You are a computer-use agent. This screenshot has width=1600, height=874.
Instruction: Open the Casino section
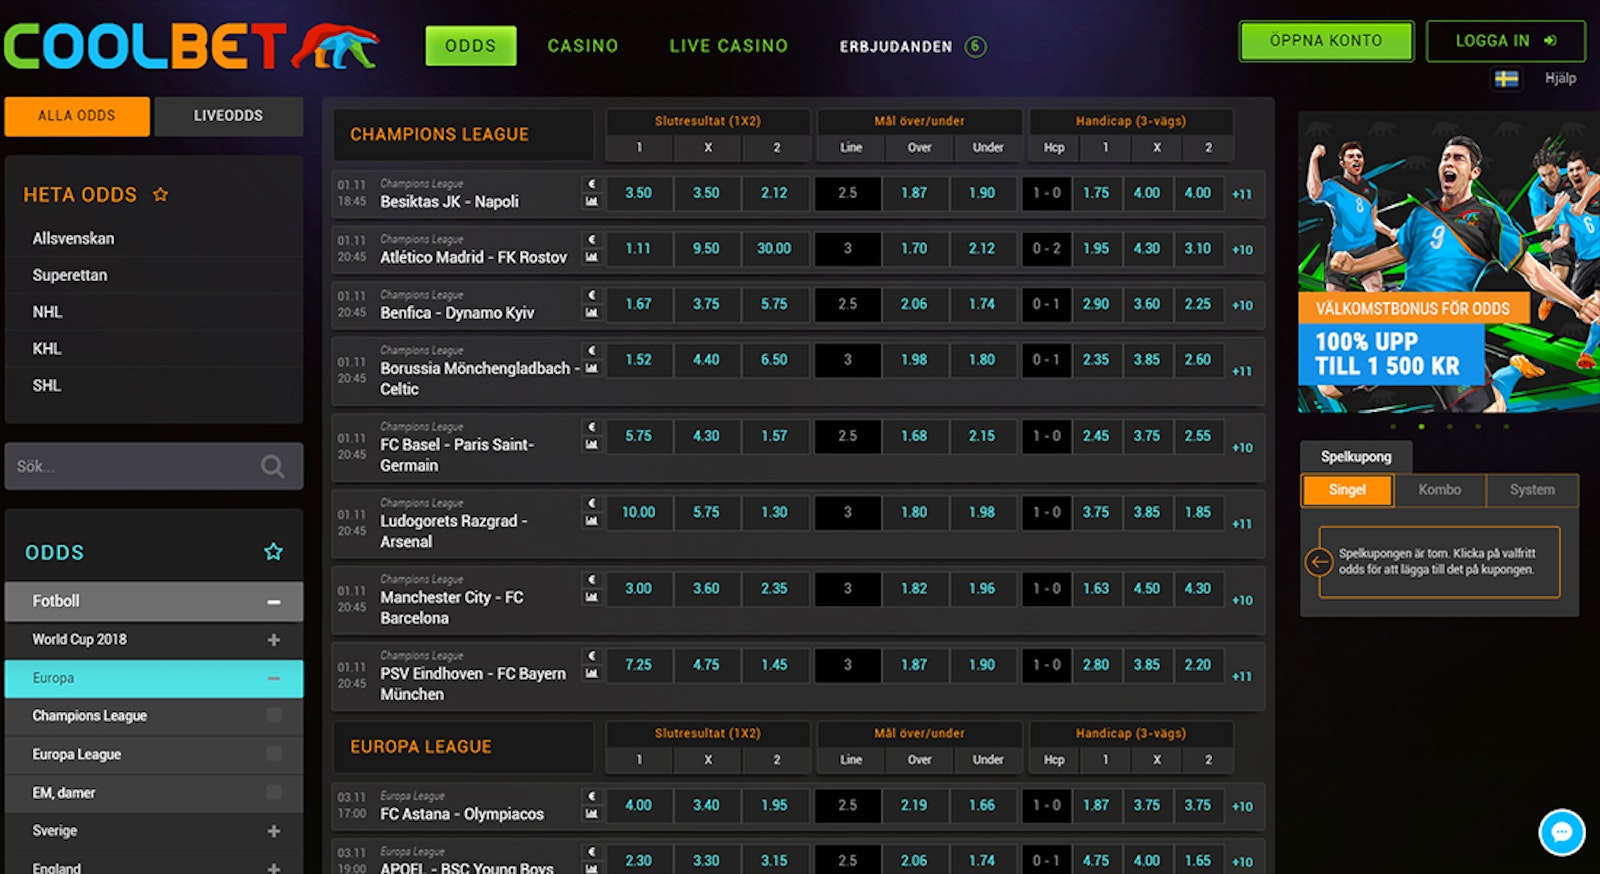coord(583,46)
